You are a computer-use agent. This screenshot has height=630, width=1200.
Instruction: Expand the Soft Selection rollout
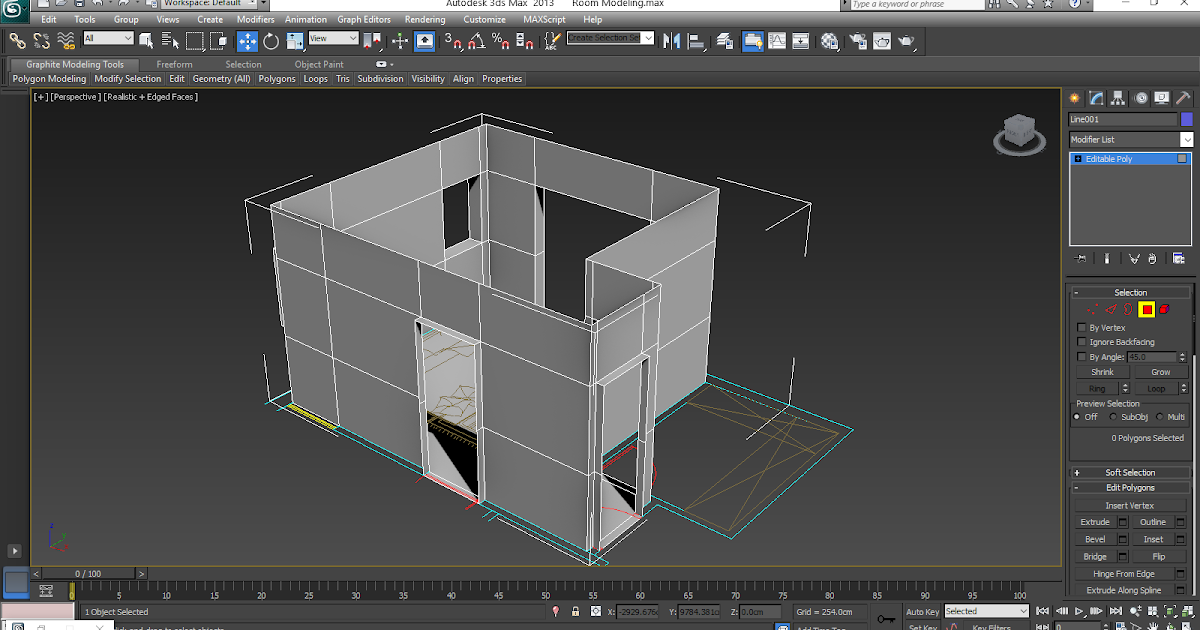click(x=1130, y=473)
